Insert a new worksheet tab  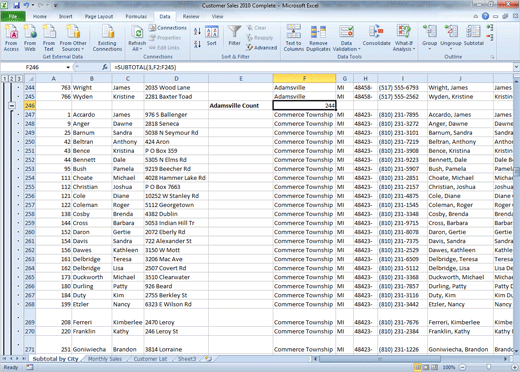coord(208,359)
